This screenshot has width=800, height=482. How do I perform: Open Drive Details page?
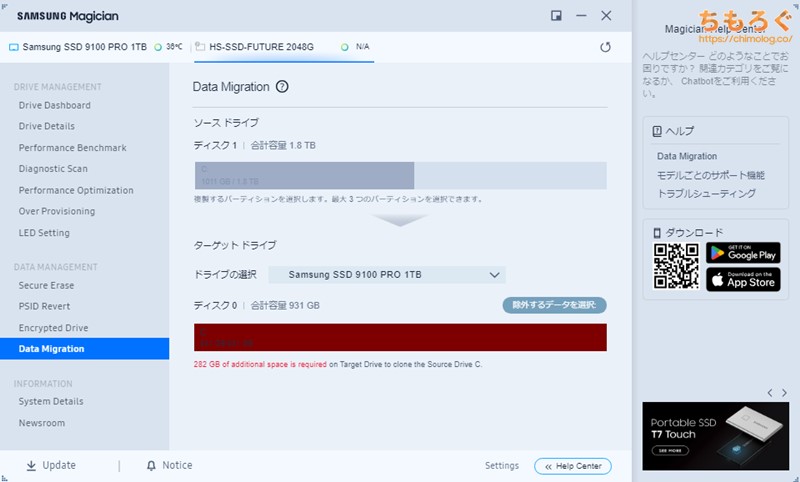pos(46,126)
